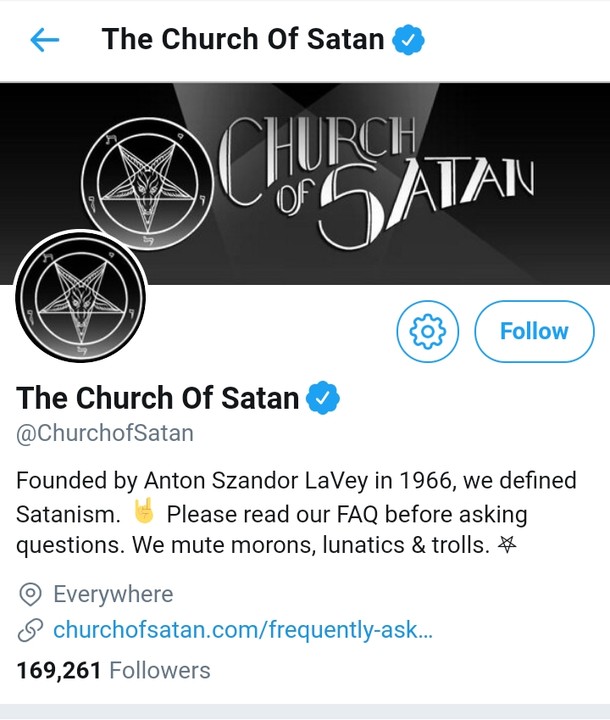Click the @ChurchofSatan handle
This screenshot has height=720, width=610.
[105, 434]
